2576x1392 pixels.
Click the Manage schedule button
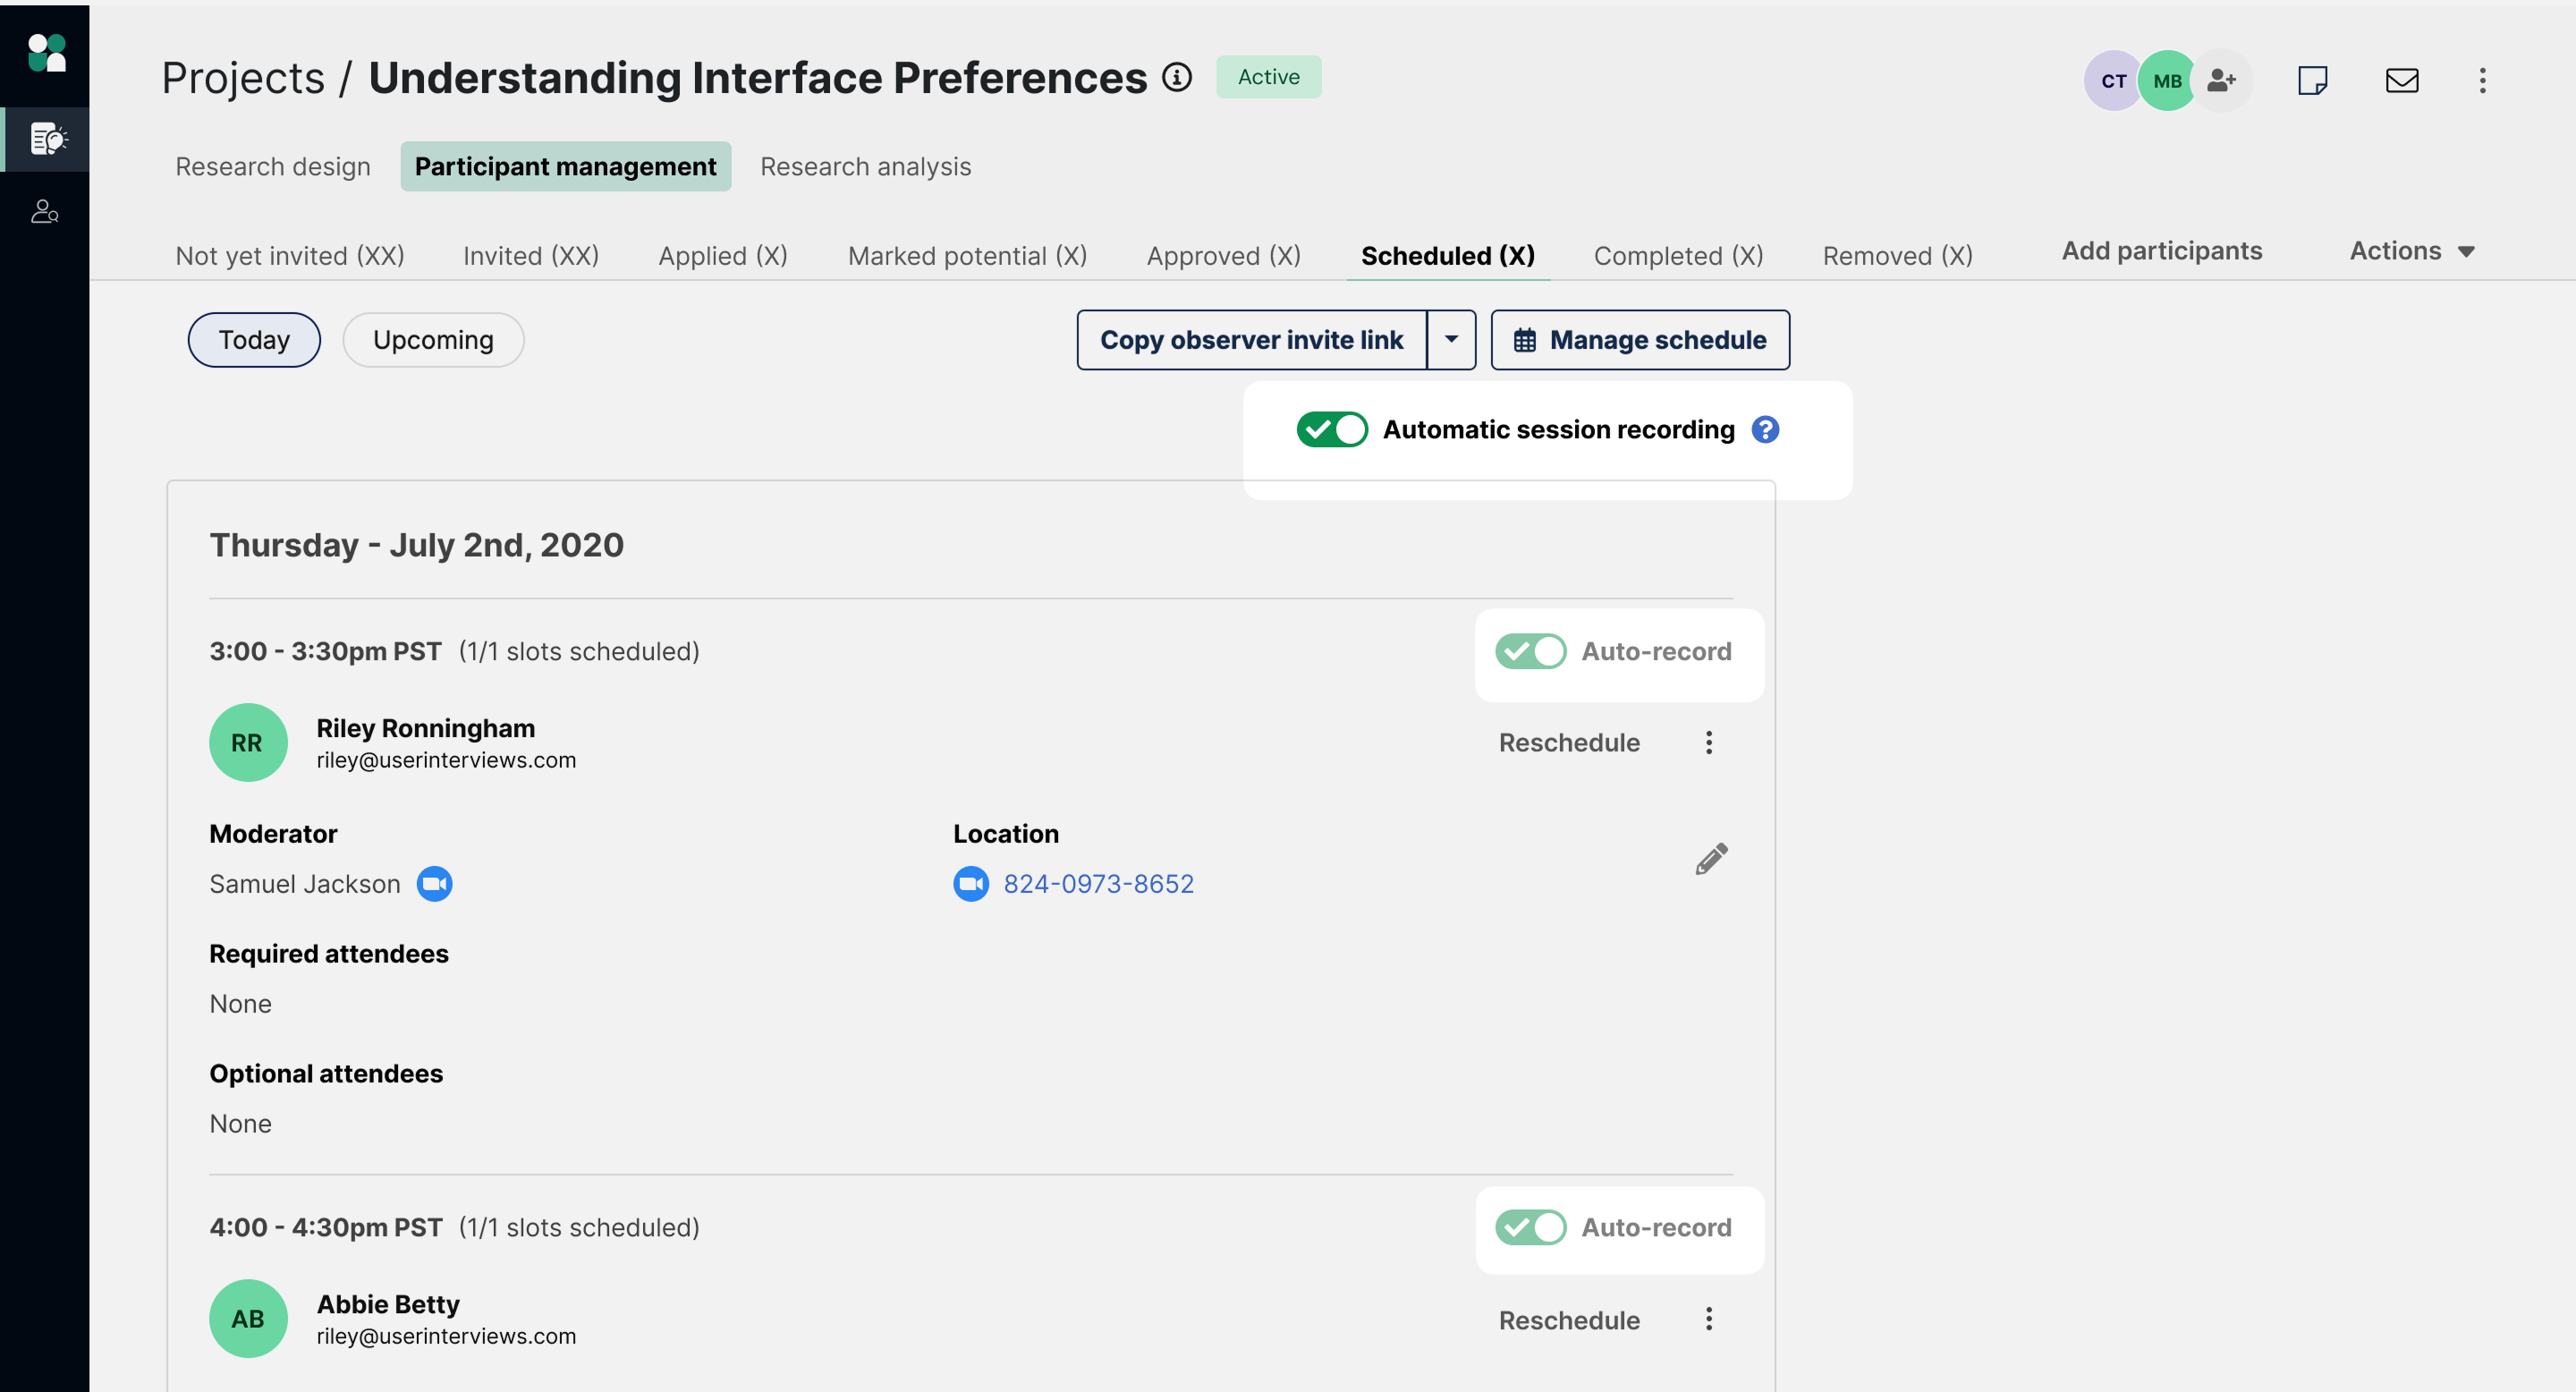tap(1640, 340)
